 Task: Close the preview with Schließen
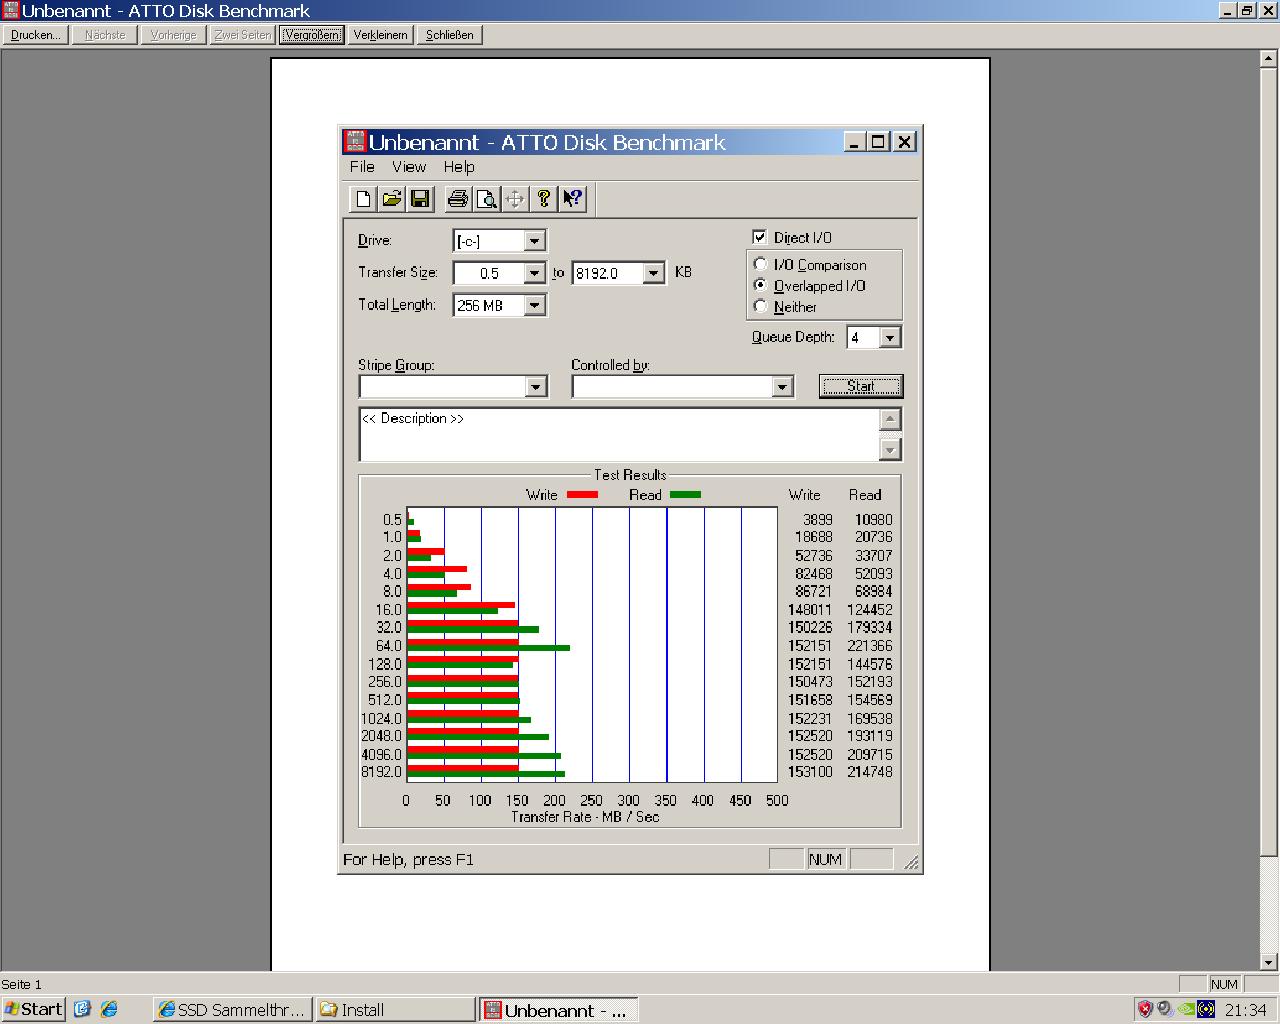(450, 35)
